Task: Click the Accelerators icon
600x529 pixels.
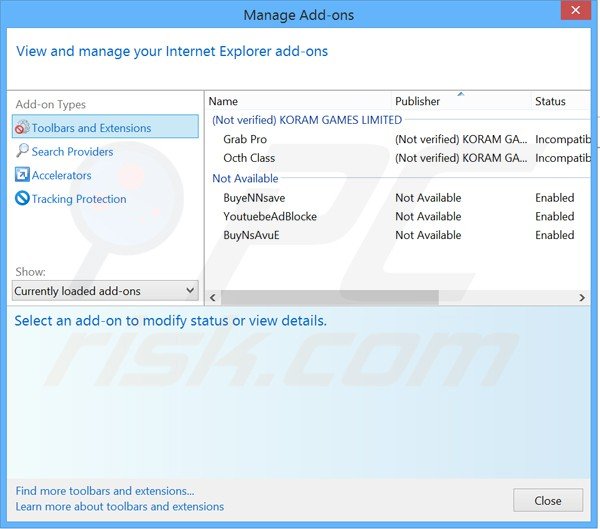Action: pos(22,175)
